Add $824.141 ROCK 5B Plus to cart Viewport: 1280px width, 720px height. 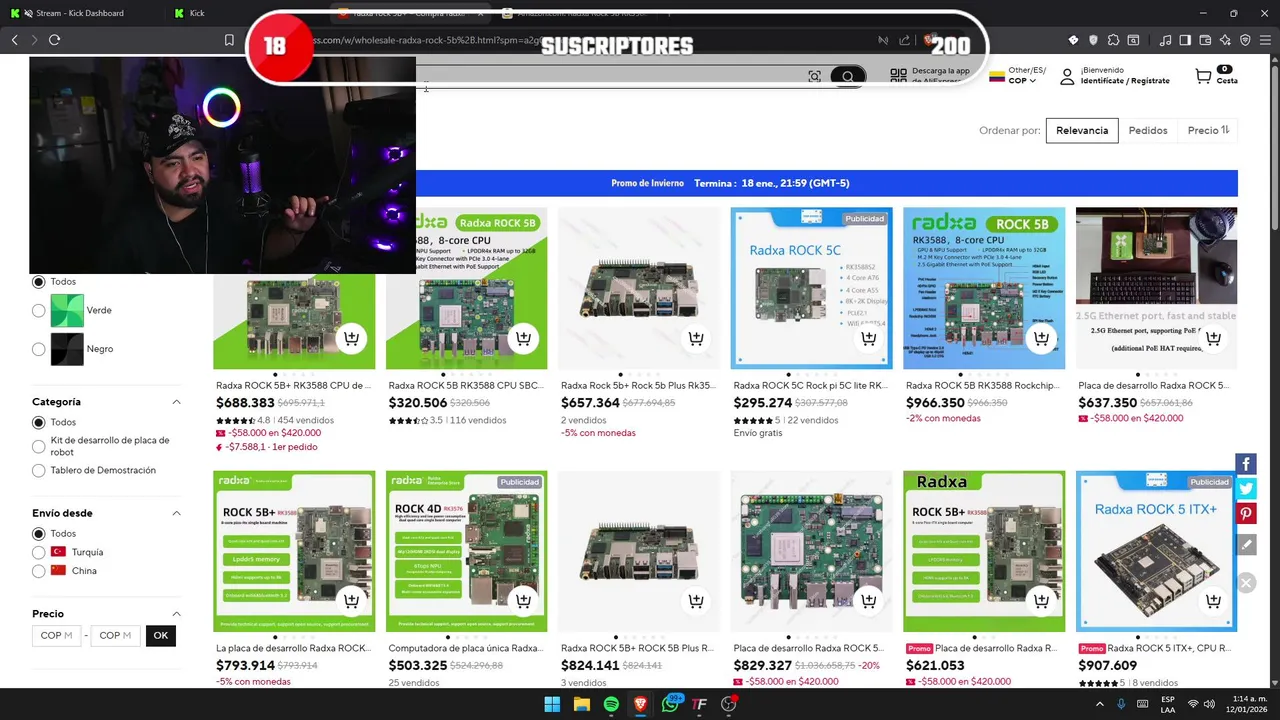point(696,601)
